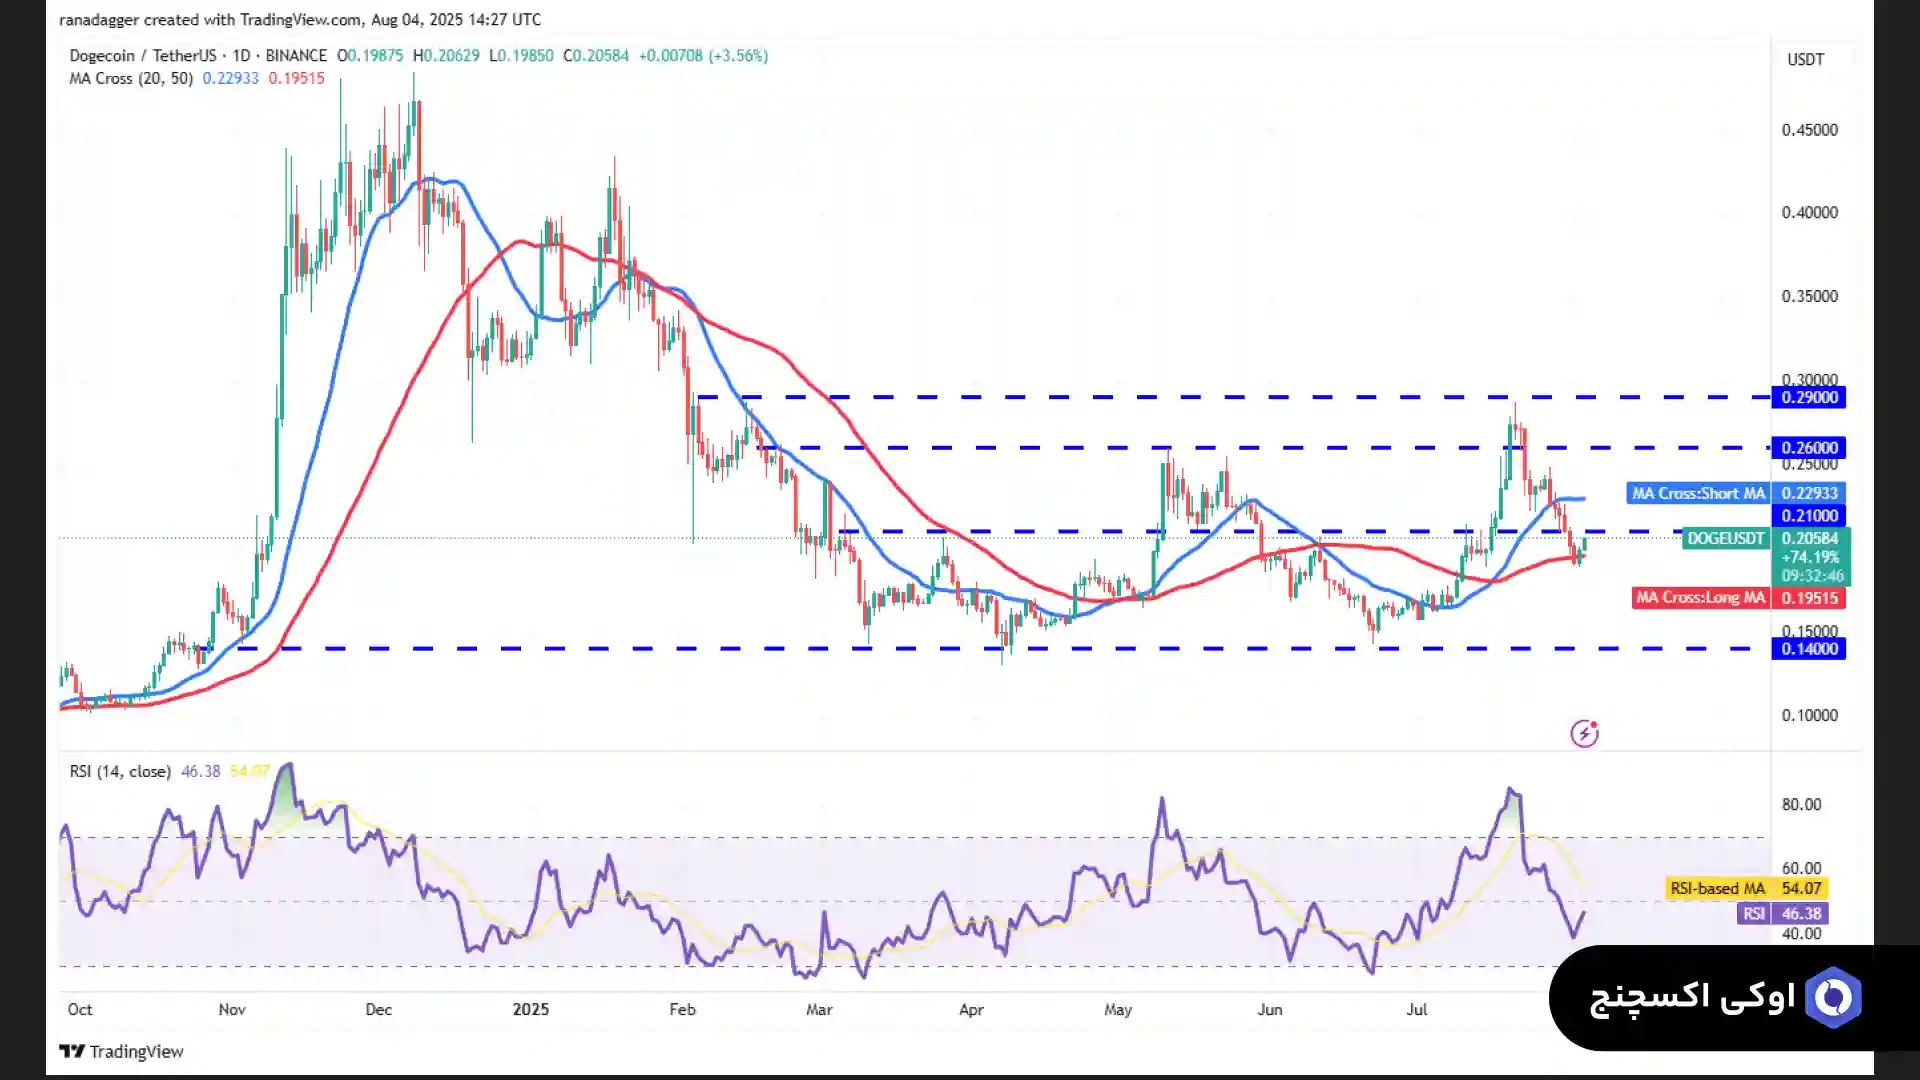
Task: Click the DOGEUSDT green price tag
Action: point(1725,538)
